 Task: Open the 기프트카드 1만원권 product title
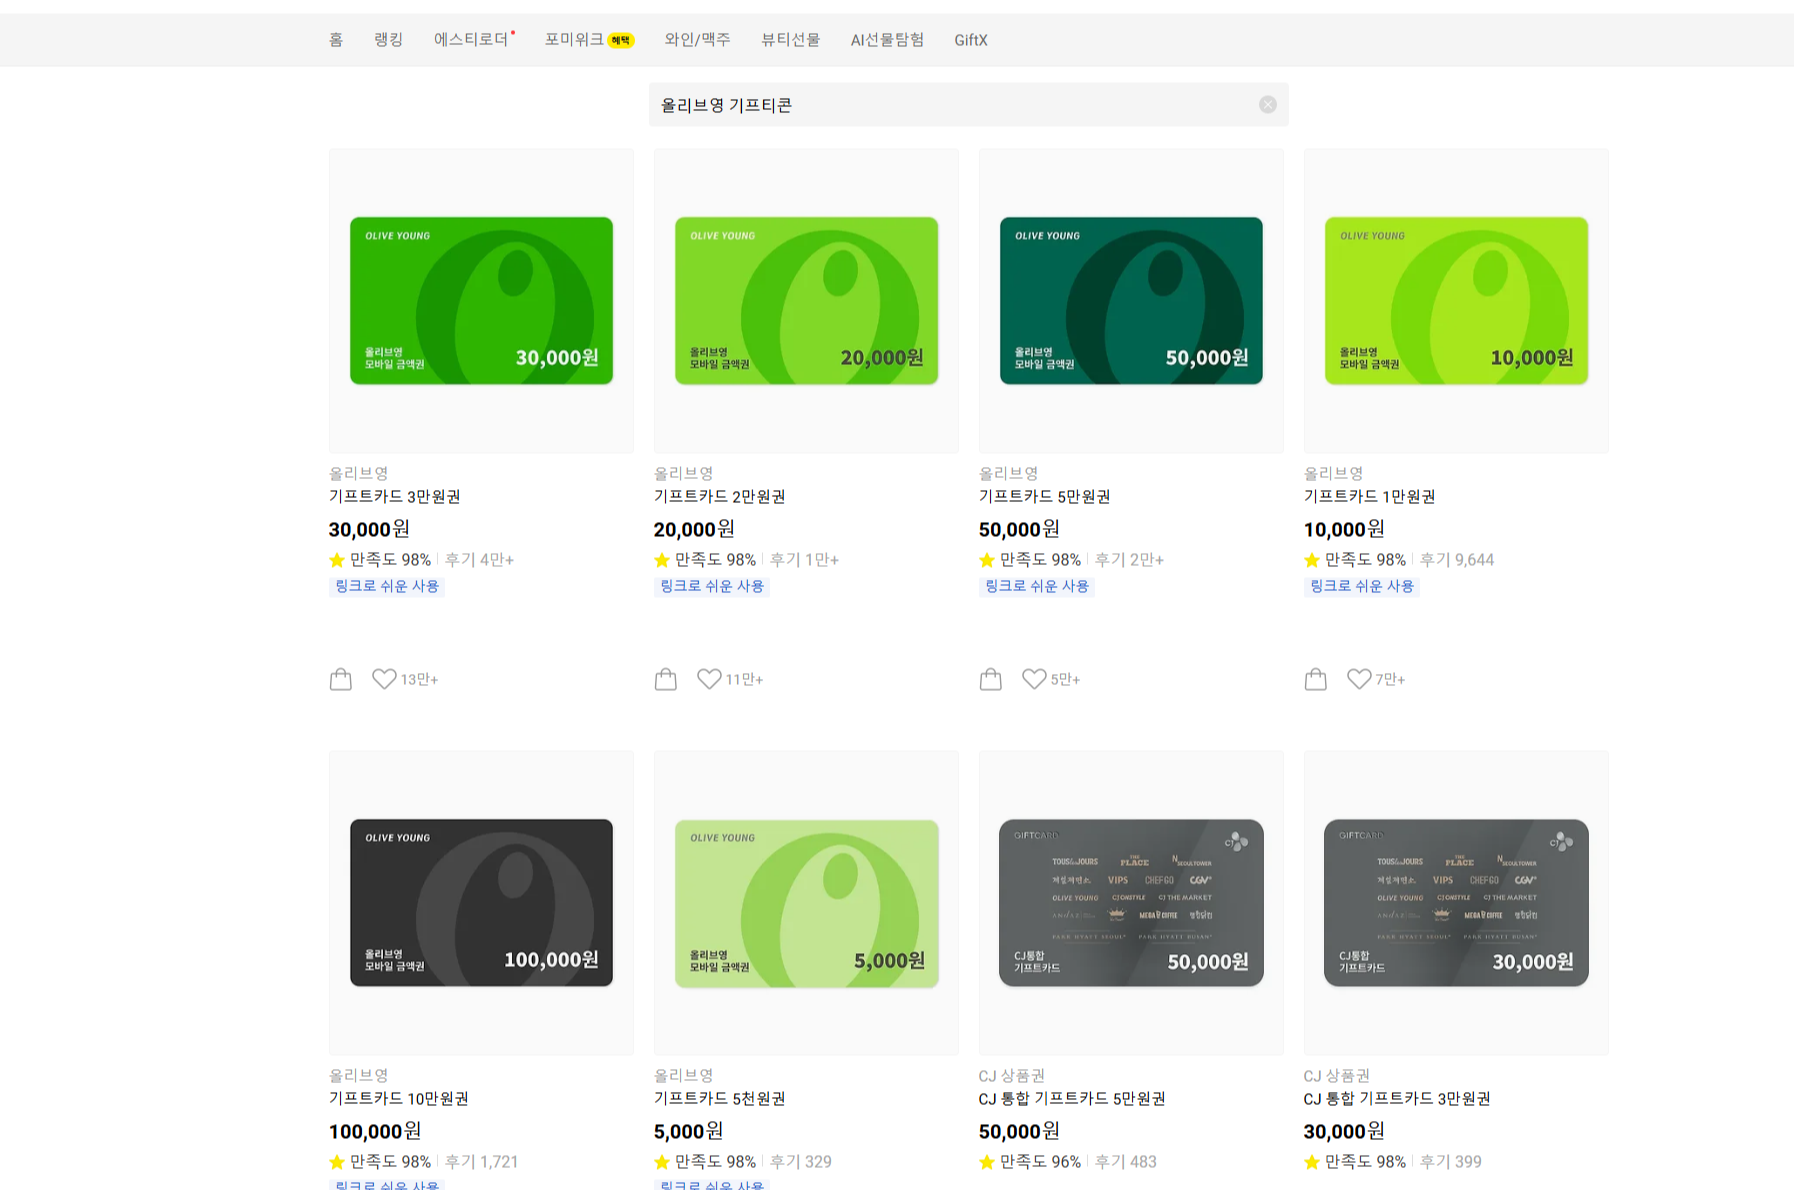[1369, 497]
